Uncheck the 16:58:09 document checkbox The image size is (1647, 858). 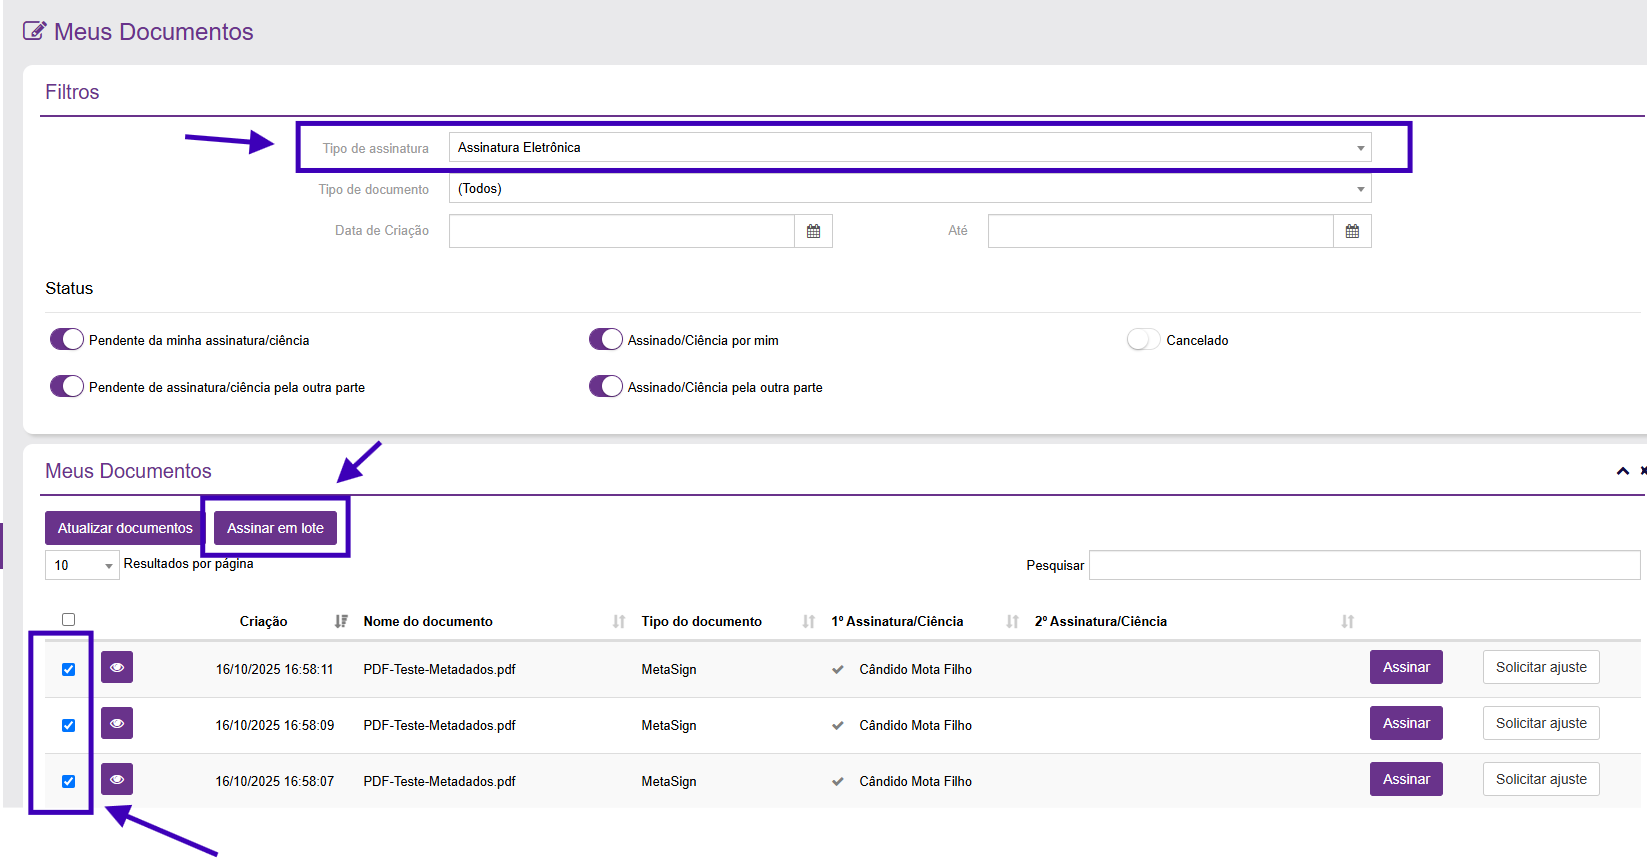(68, 725)
